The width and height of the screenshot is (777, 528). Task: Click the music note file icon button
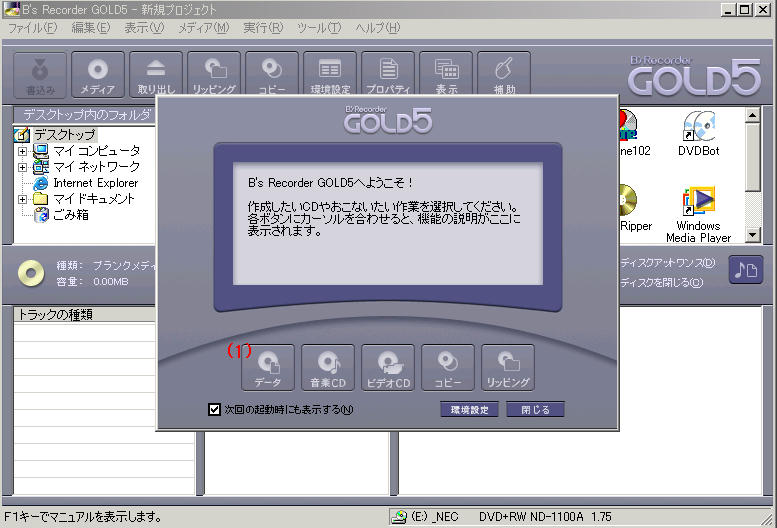tap(745, 270)
